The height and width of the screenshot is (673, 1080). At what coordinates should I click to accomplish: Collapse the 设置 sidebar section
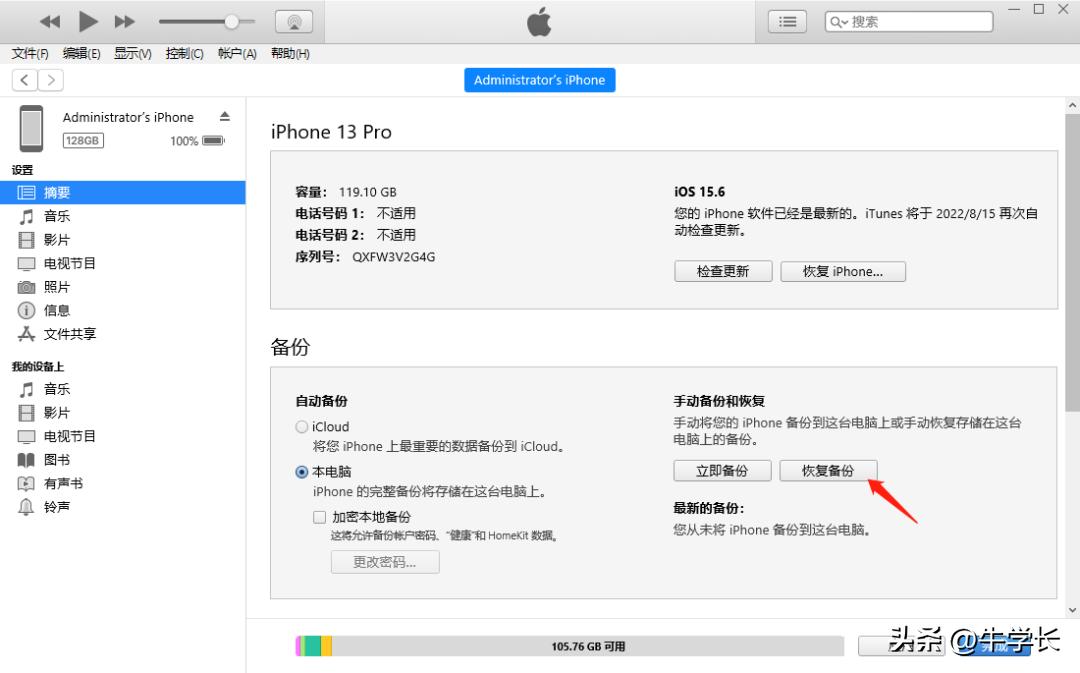point(21,170)
